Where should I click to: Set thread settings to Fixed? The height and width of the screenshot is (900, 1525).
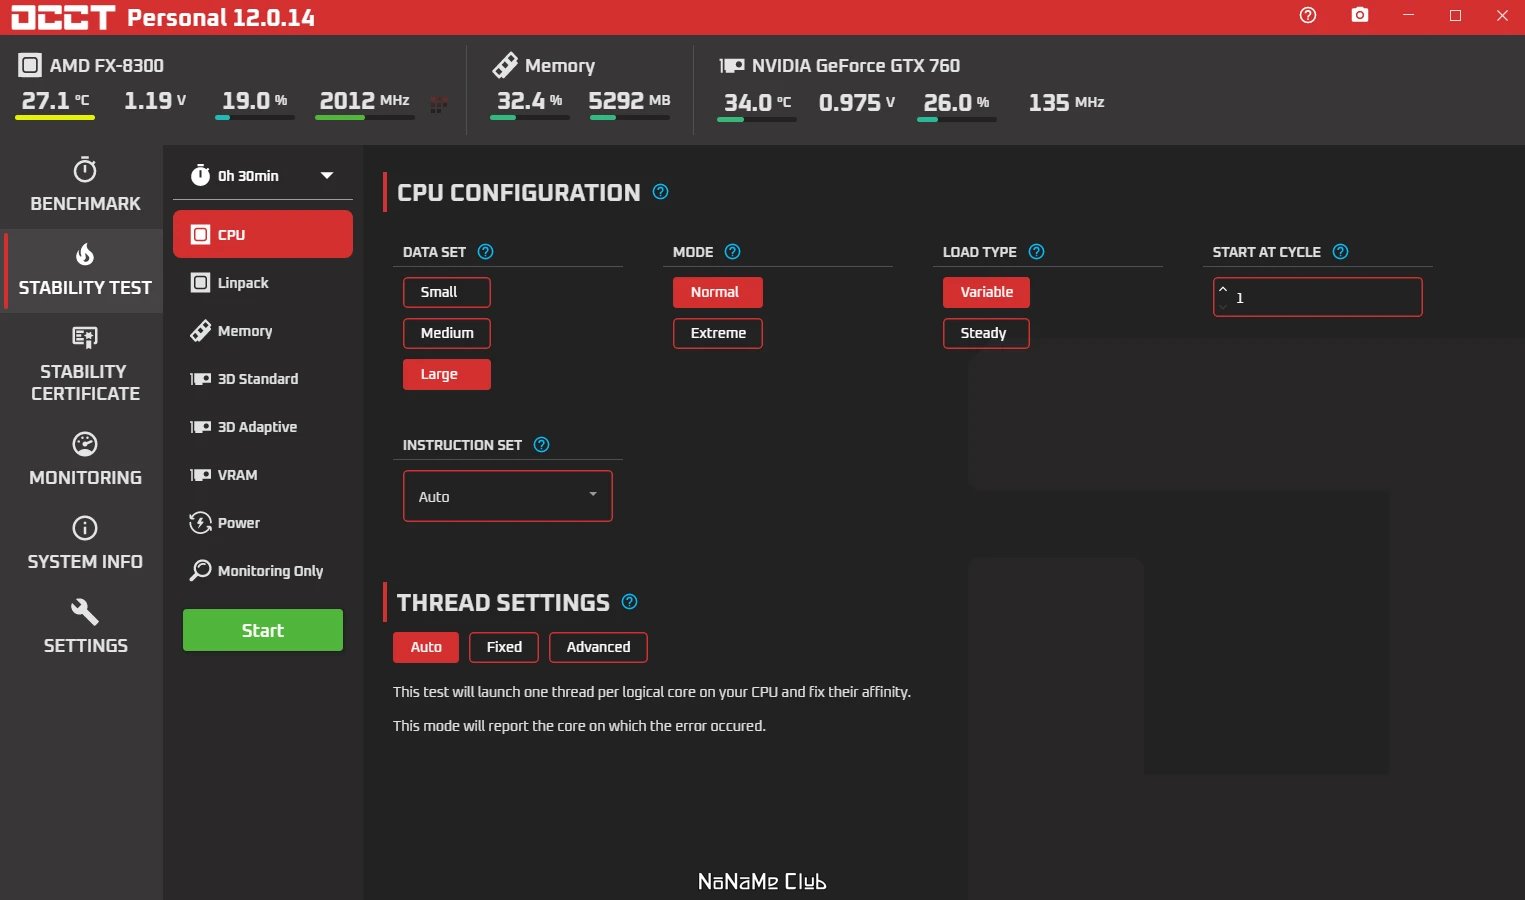[504, 647]
